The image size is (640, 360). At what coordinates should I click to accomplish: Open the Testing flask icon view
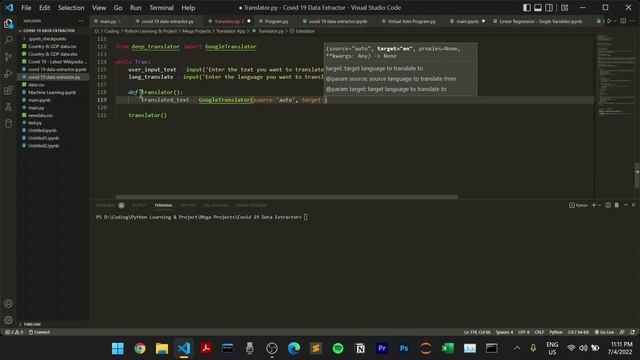8,107
